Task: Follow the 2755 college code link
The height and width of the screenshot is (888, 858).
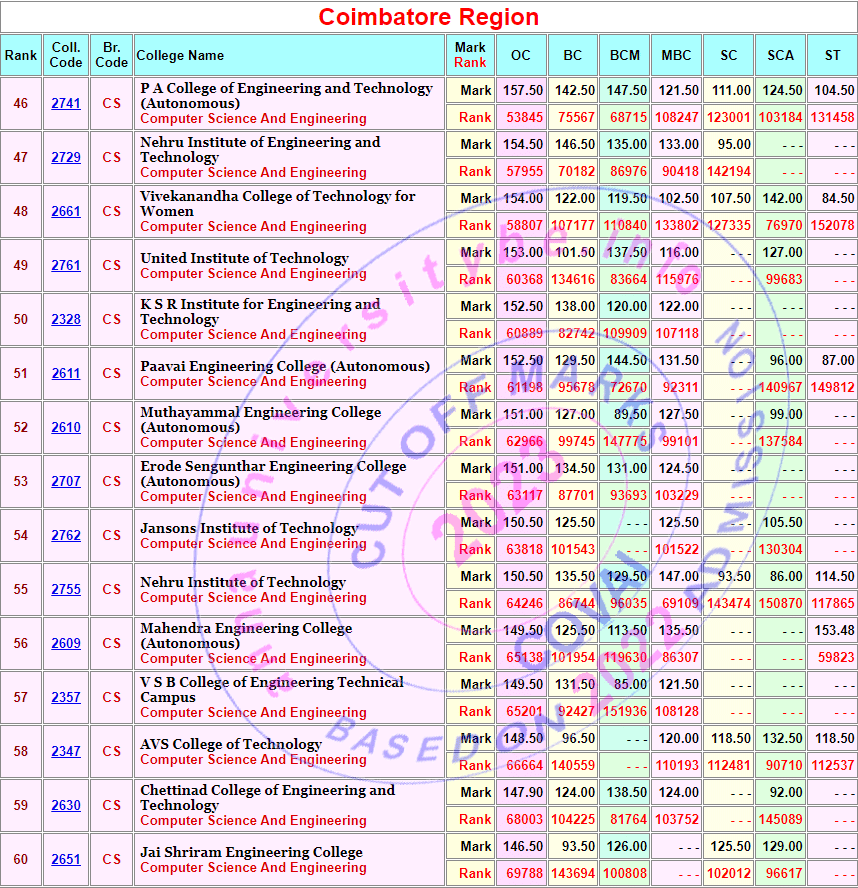Action: [x=66, y=590]
